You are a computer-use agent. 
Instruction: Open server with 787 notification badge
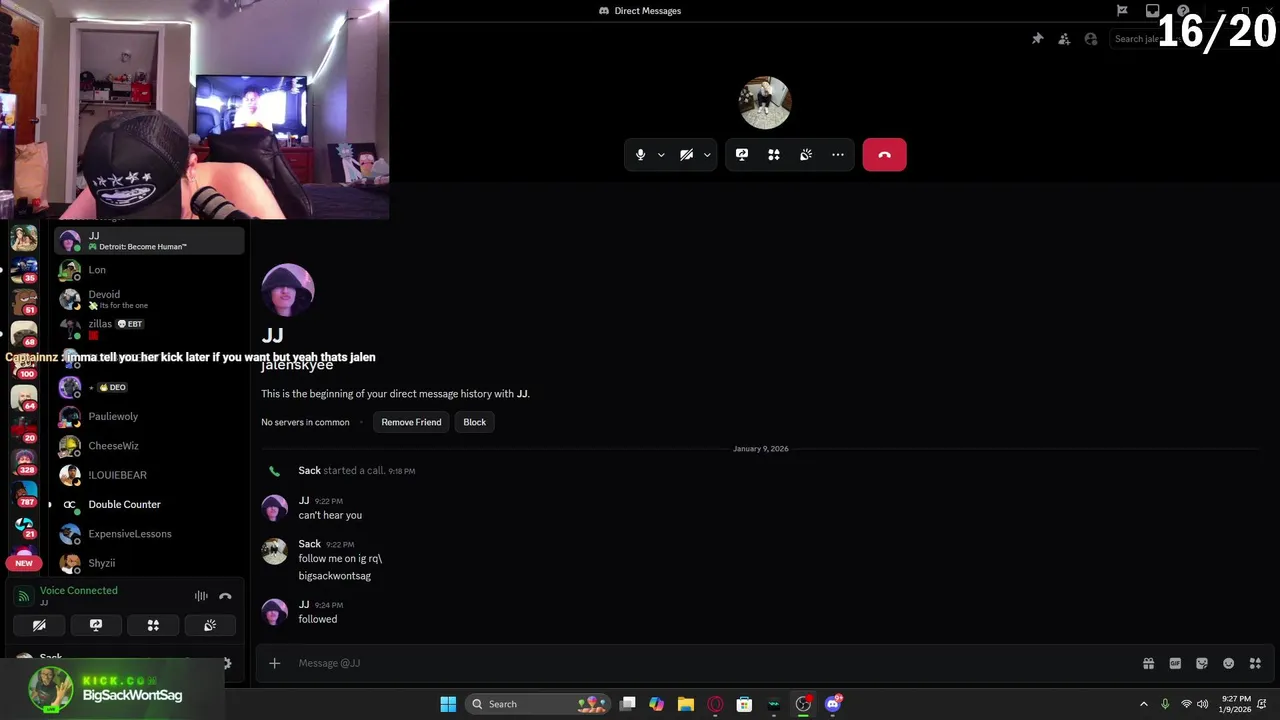(24, 493)
